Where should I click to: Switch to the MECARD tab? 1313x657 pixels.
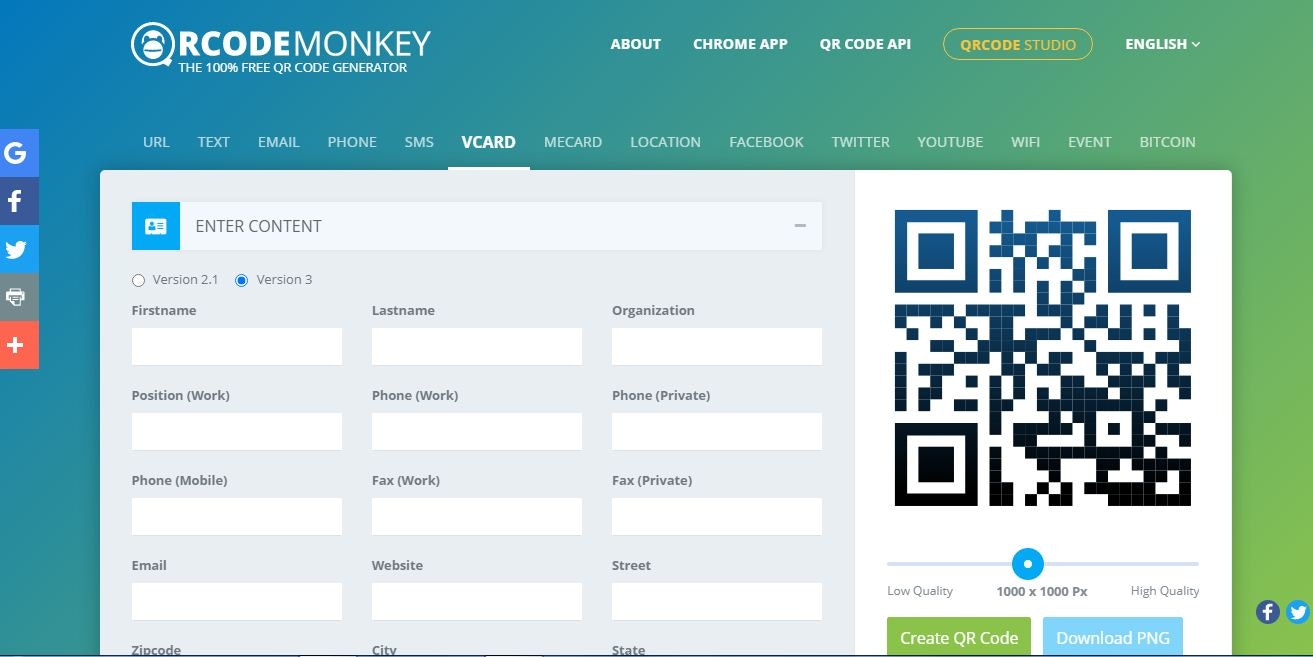573,142
